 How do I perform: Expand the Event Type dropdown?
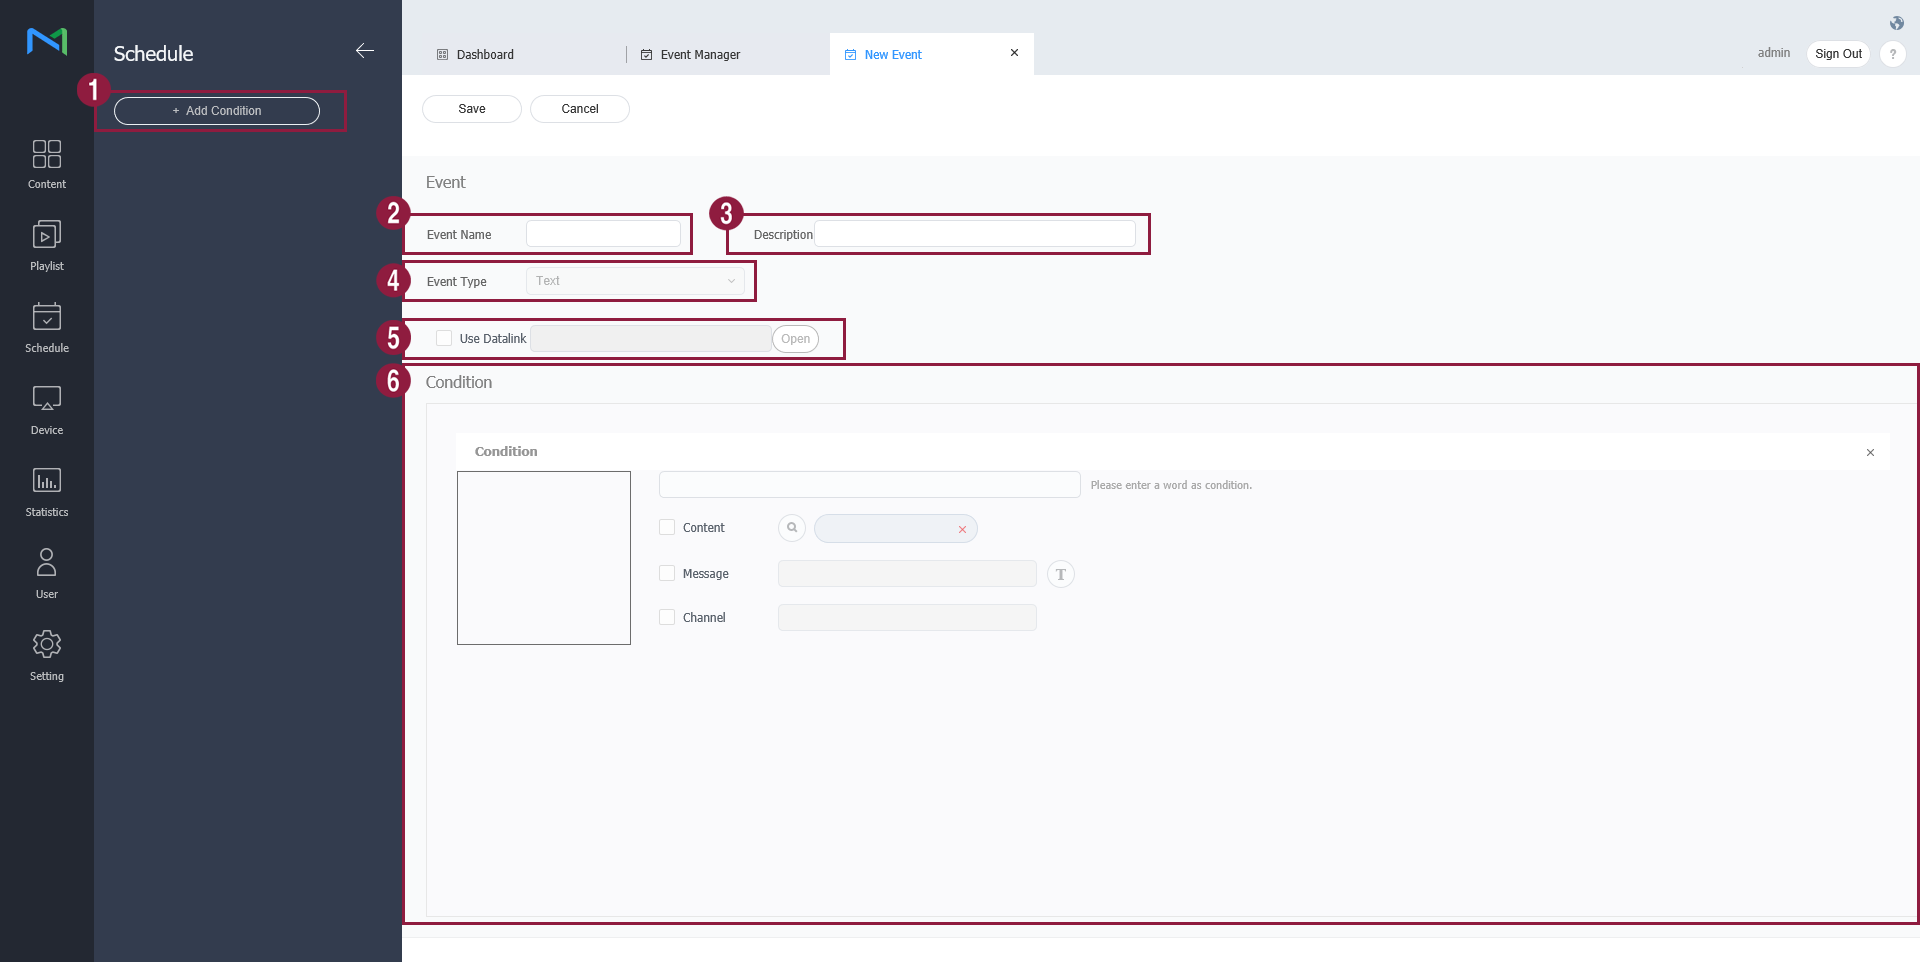pyautogui.click(x=635, y=281)
